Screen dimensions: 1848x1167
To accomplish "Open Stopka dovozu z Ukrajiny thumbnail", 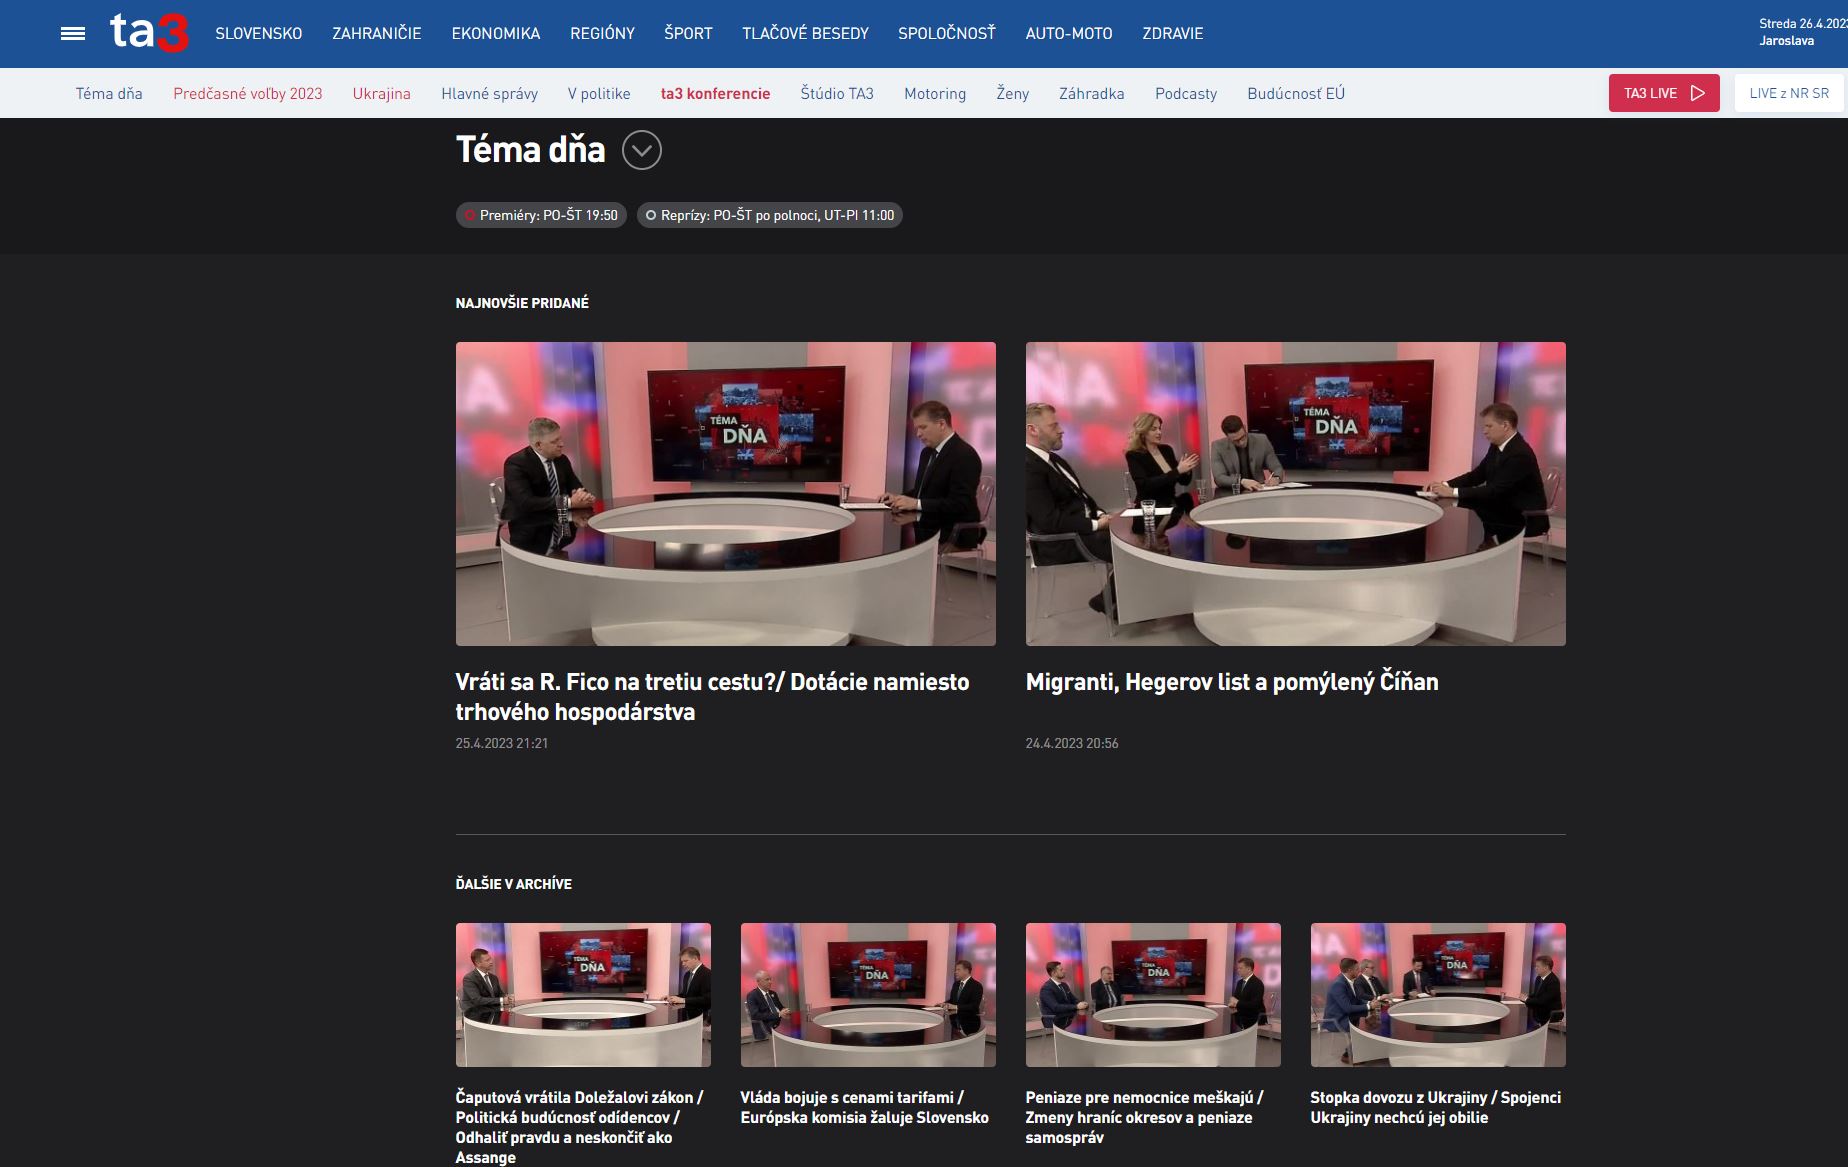I will tap(1438, 995).
